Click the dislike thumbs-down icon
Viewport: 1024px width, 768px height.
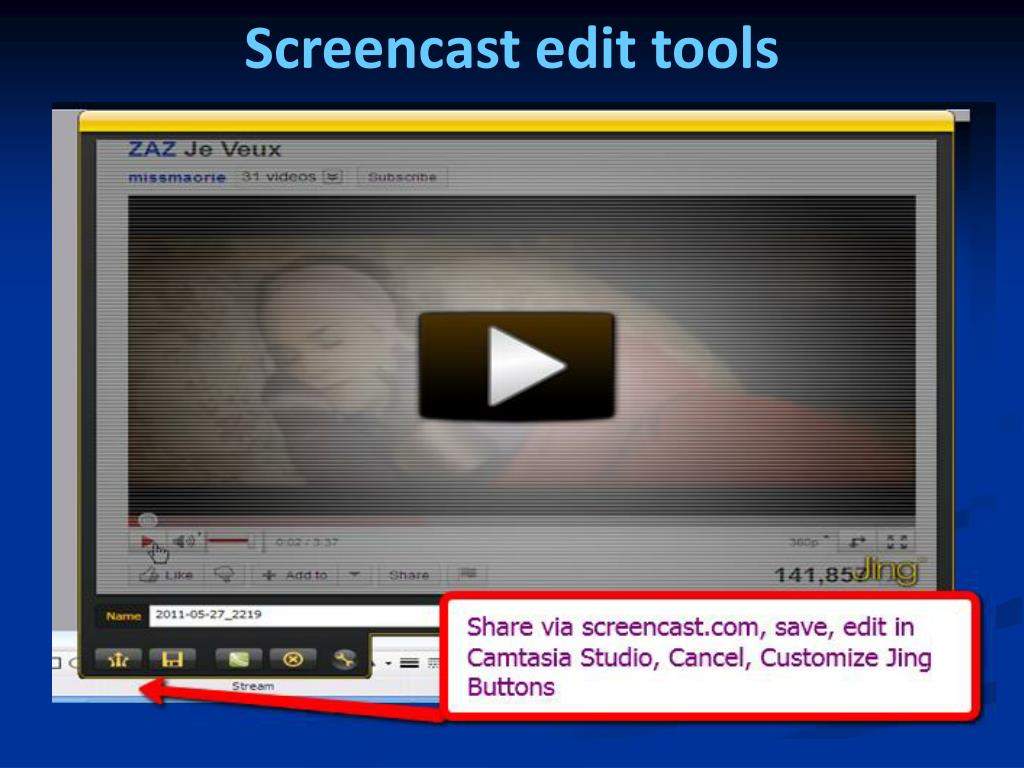(x=225, y=575)
